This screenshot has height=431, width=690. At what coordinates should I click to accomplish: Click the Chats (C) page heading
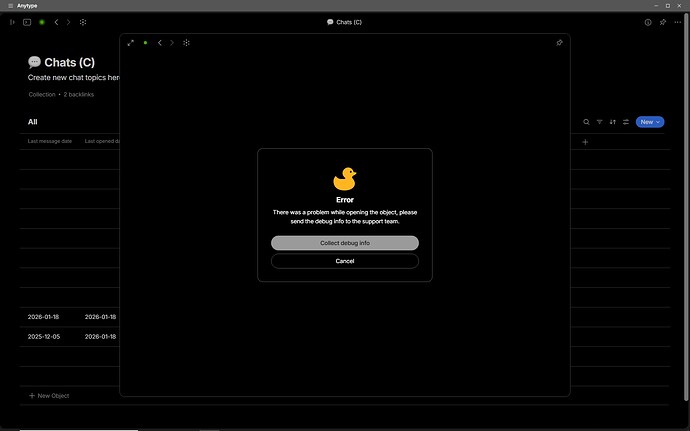[70, 63]
